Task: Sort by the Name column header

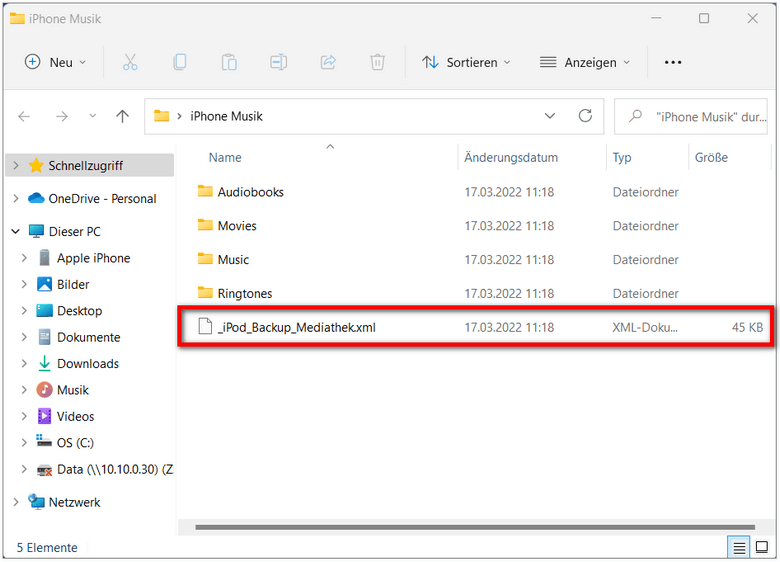Action: click(225, 158)
